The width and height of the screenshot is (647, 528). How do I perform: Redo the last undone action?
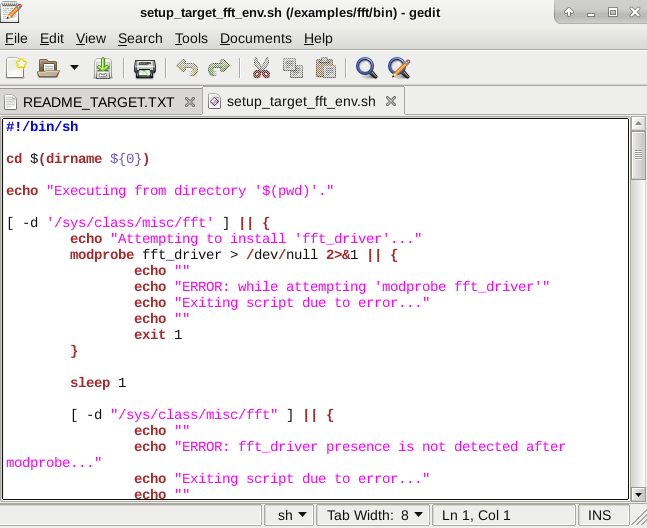219,68
